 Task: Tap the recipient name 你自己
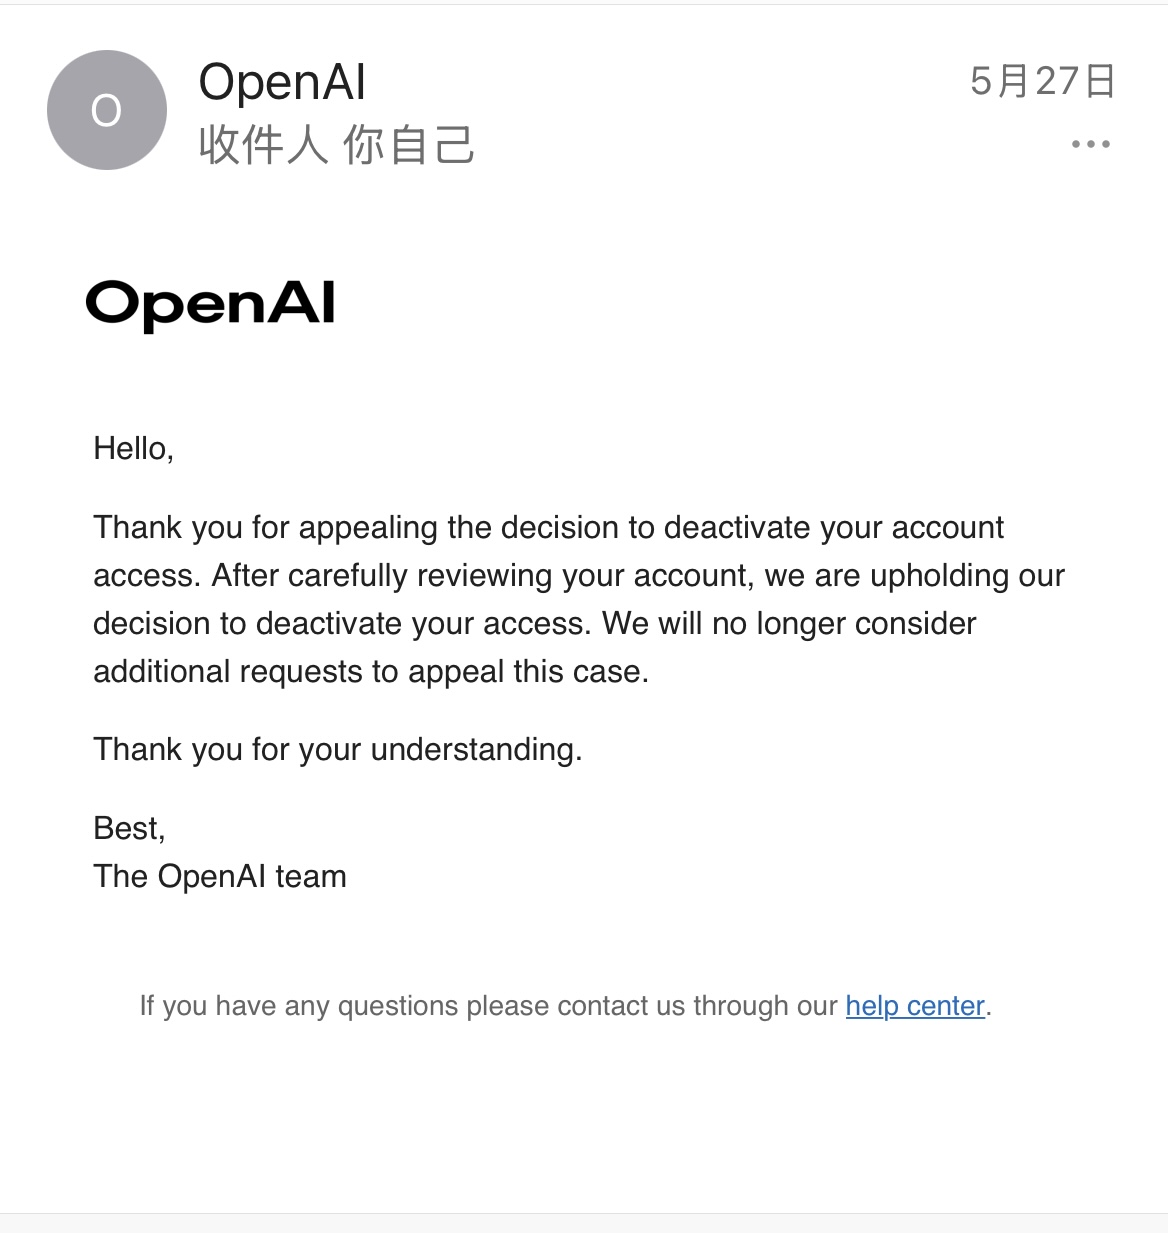pyautogui.click(x=408, y=145)
